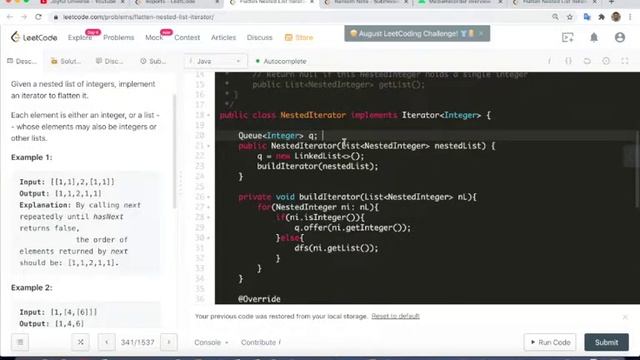Click the LeetCode logo

(34, 37)
